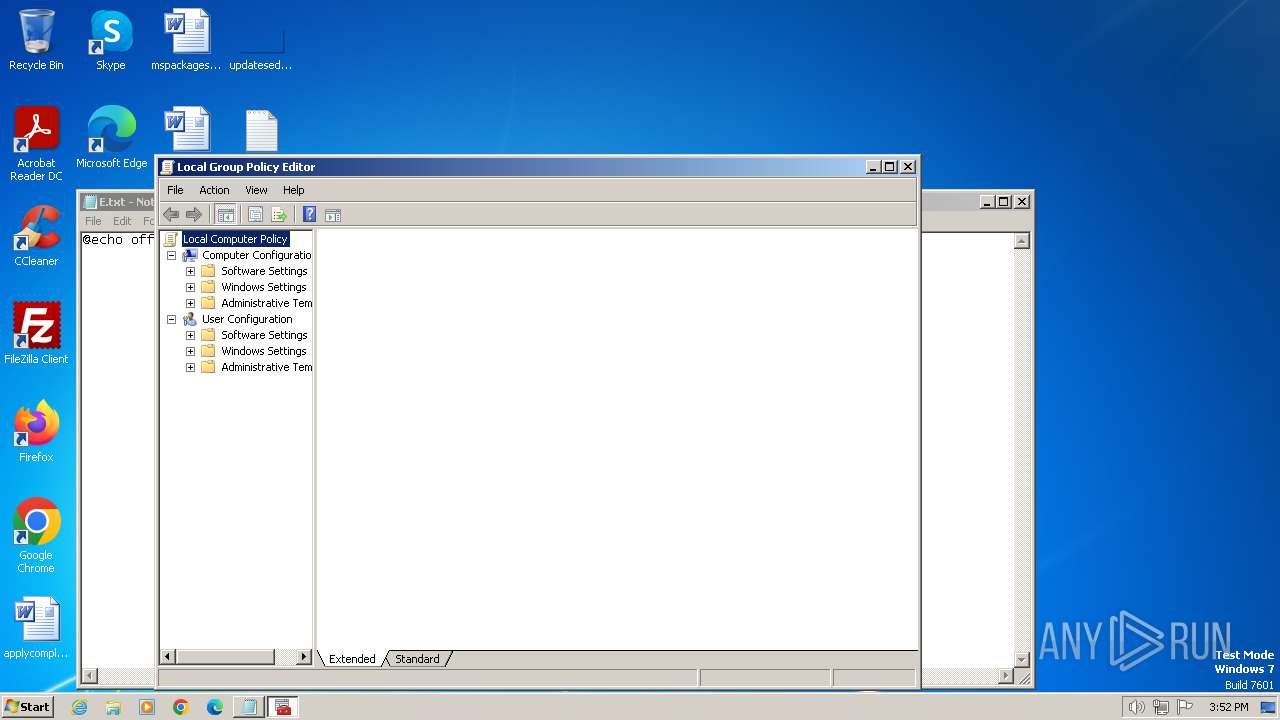Image resolution: width=1280 pixels, height=720 pixels.
Task: Select the User Configuration tree label
Action: (247, 319)
